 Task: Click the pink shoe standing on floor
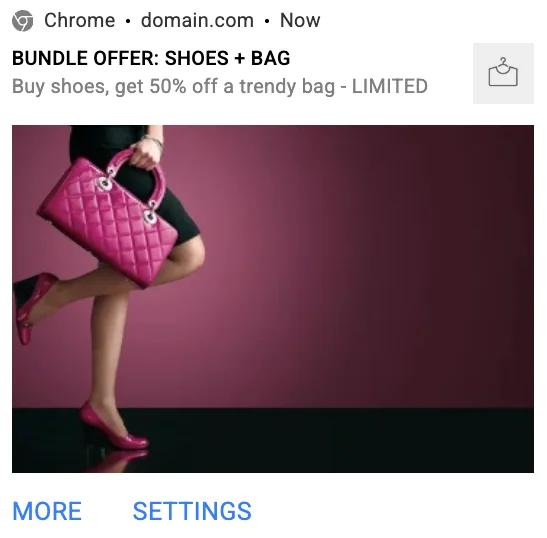click(113, 426)
